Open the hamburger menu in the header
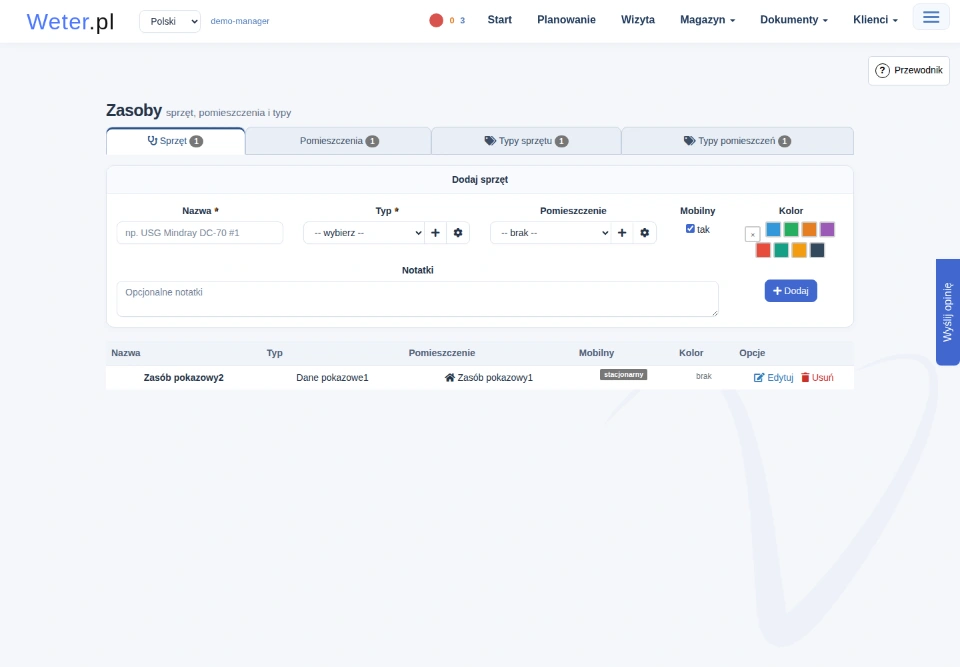 (931, 17)
